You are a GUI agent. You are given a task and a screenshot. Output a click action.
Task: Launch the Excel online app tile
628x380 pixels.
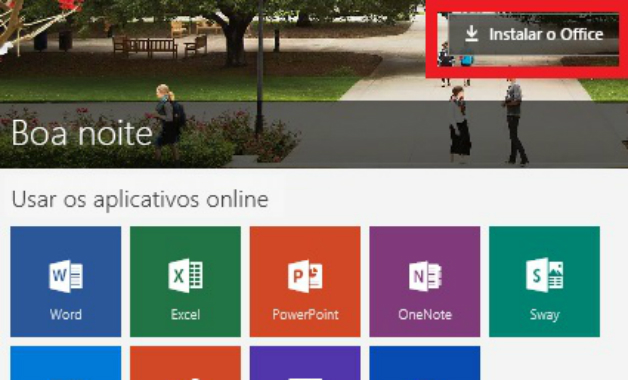(x=185, y=281)
